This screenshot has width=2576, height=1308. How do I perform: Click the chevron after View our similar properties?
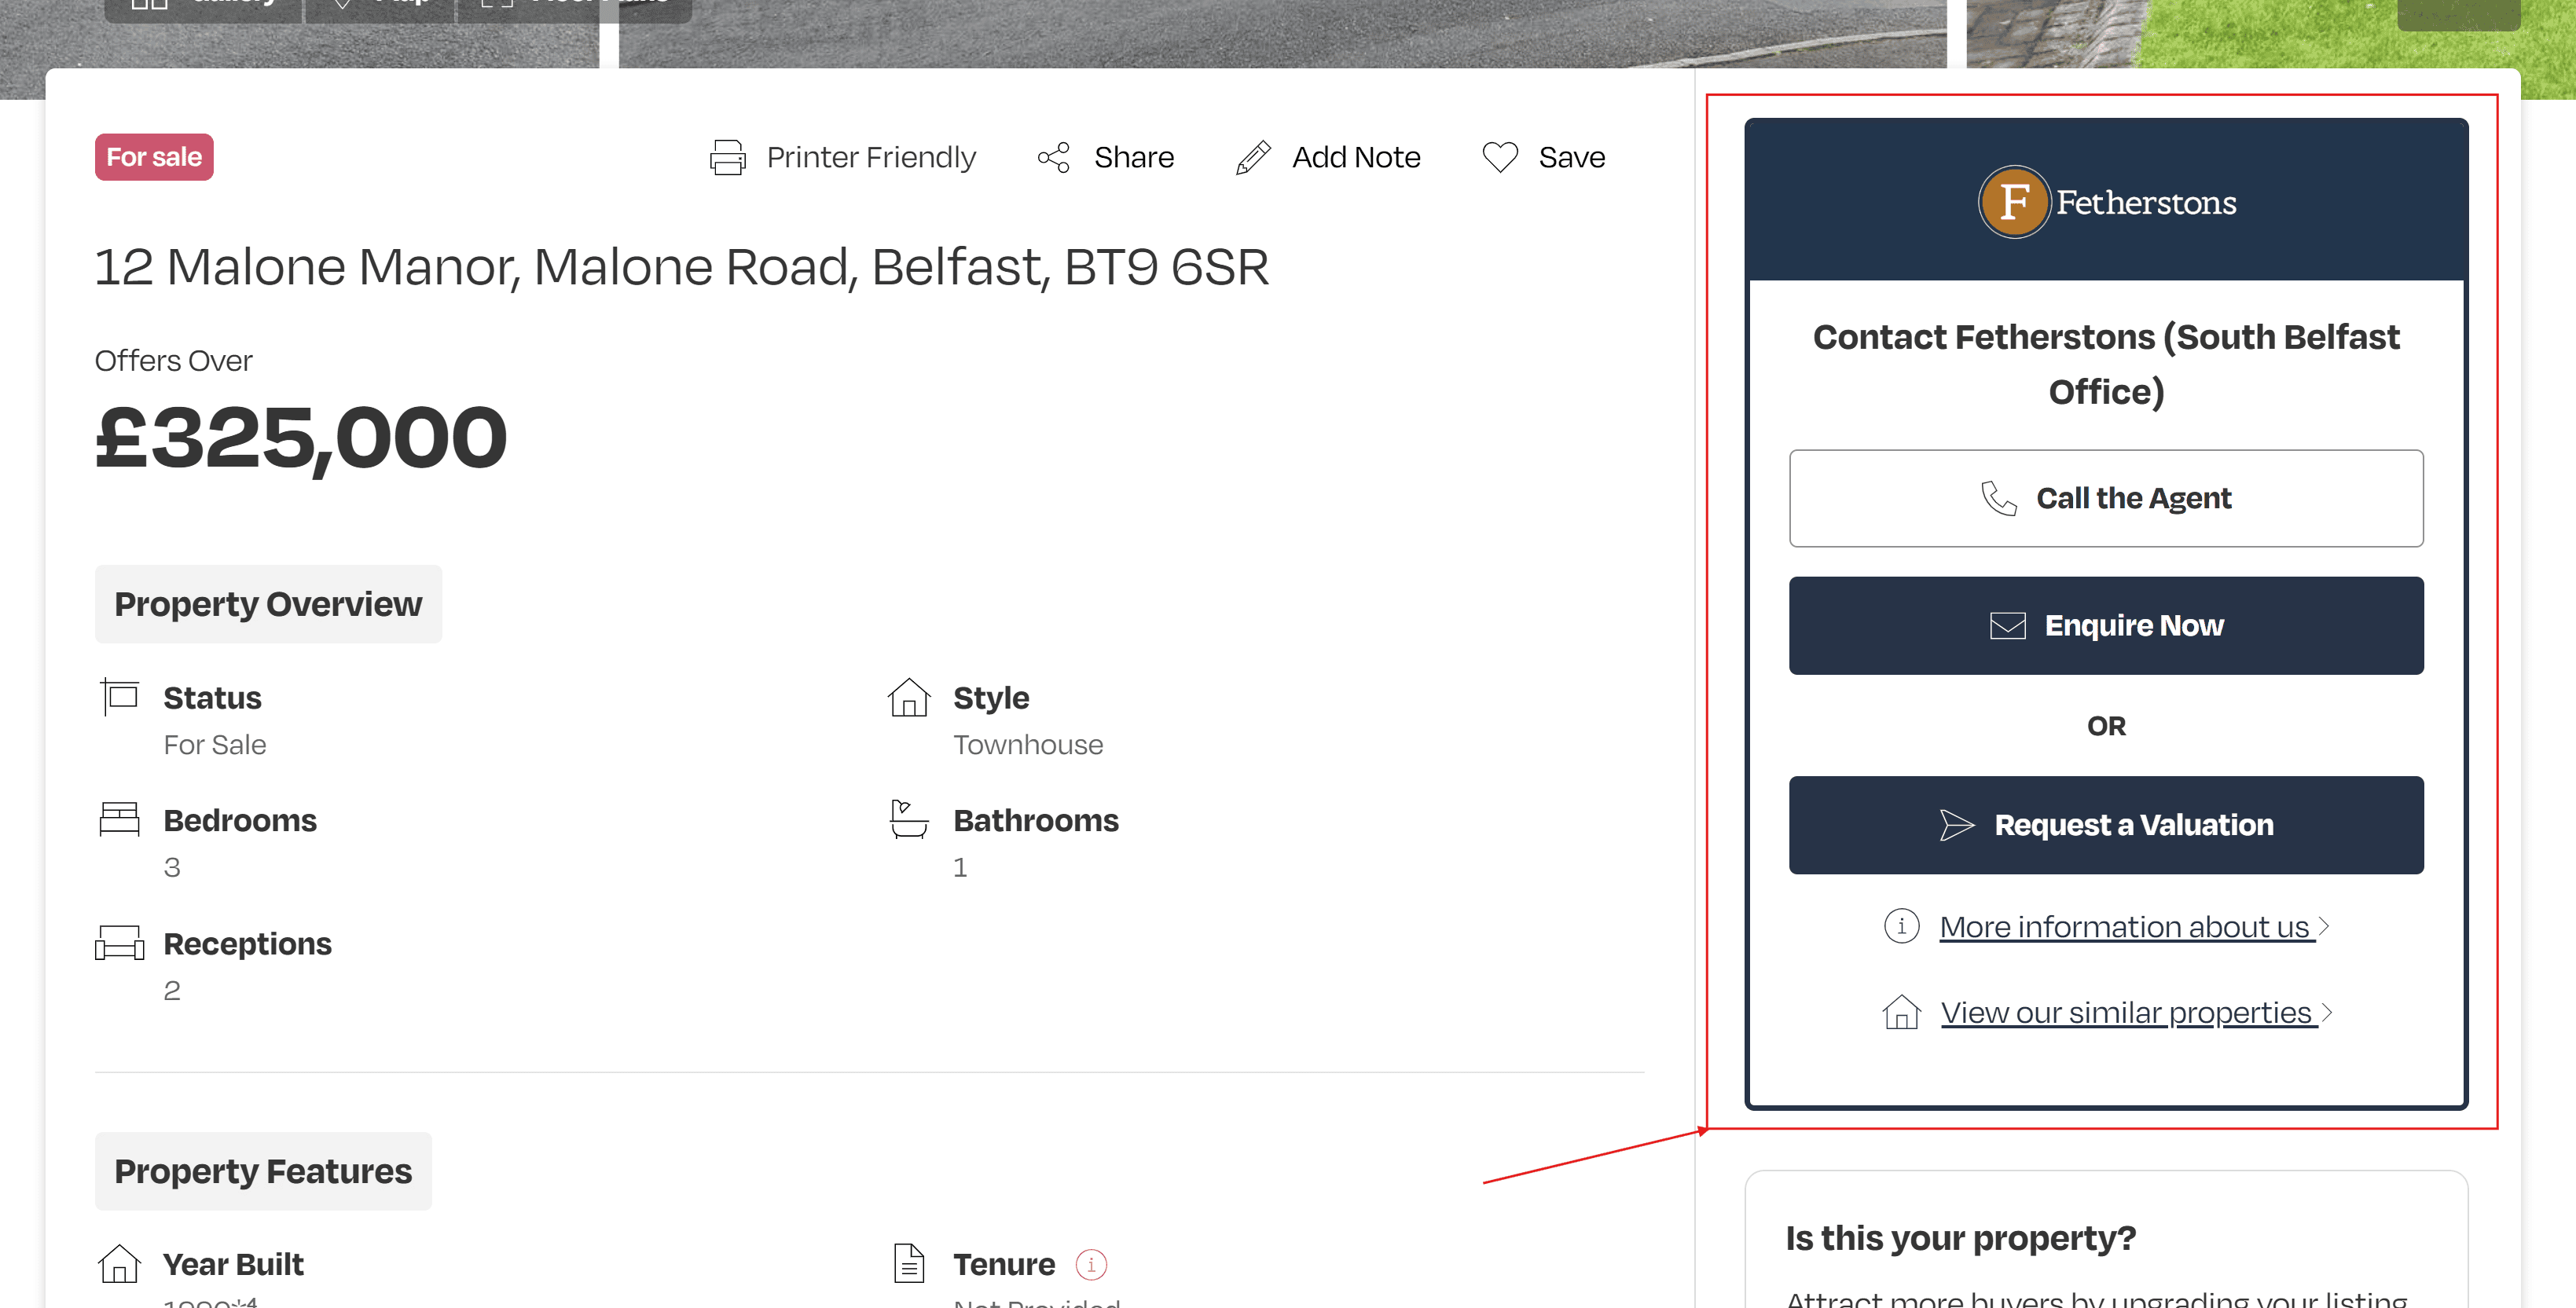pyautogui.click(x=2326, y=1013)
